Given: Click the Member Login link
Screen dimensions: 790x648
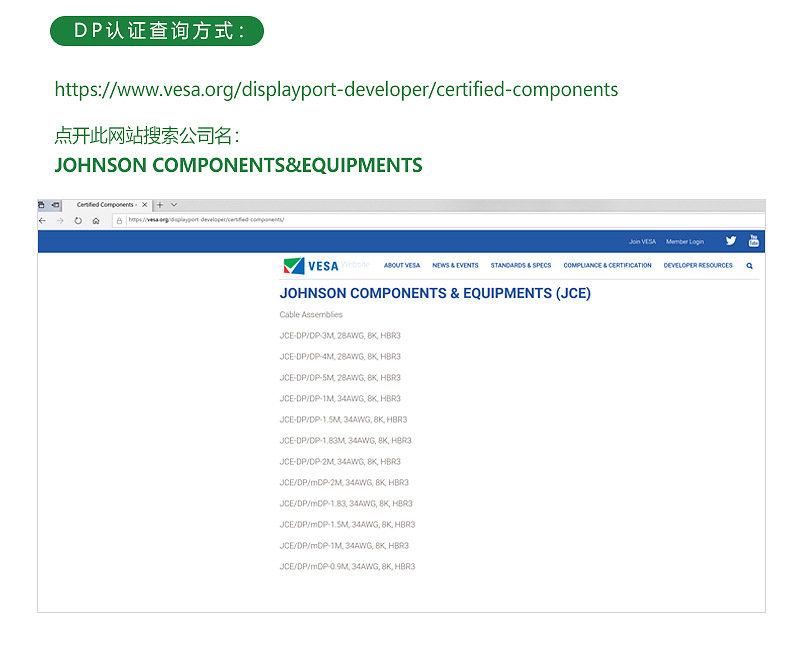Looking at the screenshot, I should click(685, 242).
